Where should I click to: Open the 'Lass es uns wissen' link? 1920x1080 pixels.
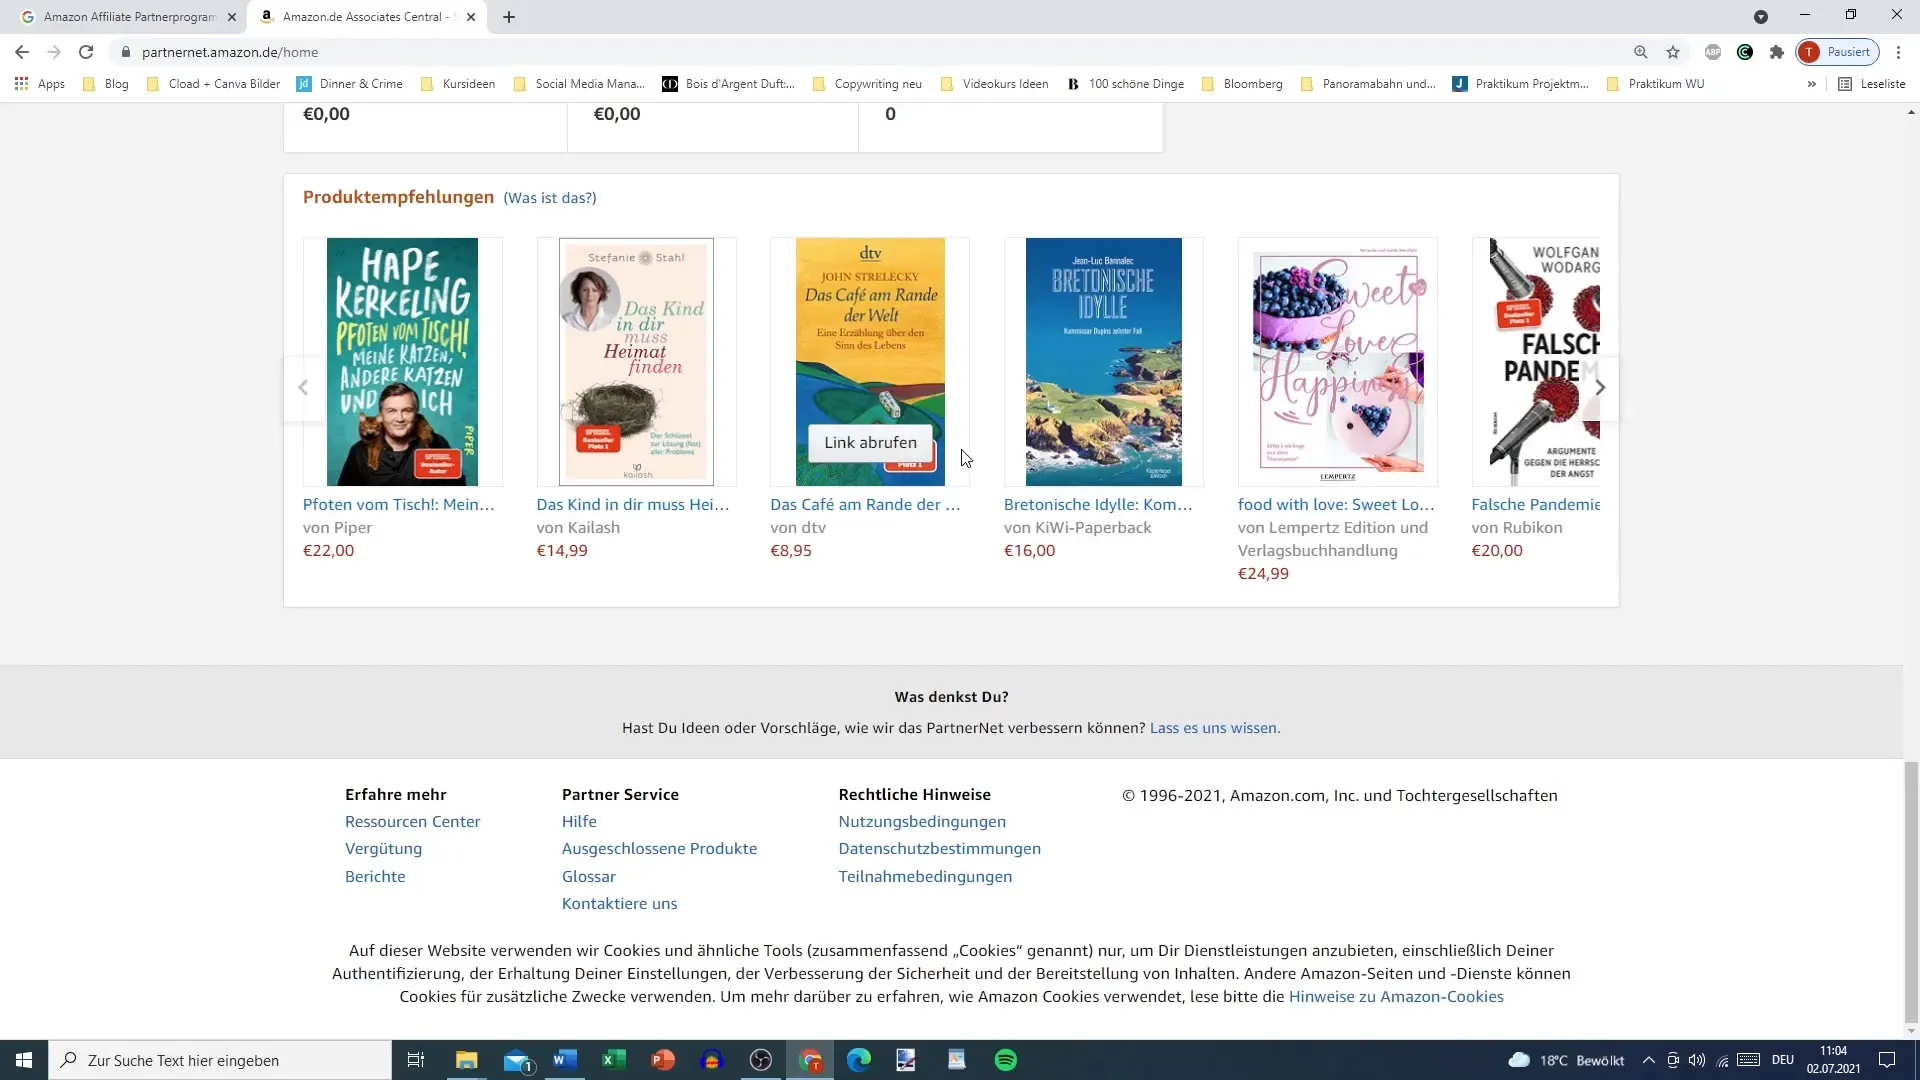coord(1215,728)
